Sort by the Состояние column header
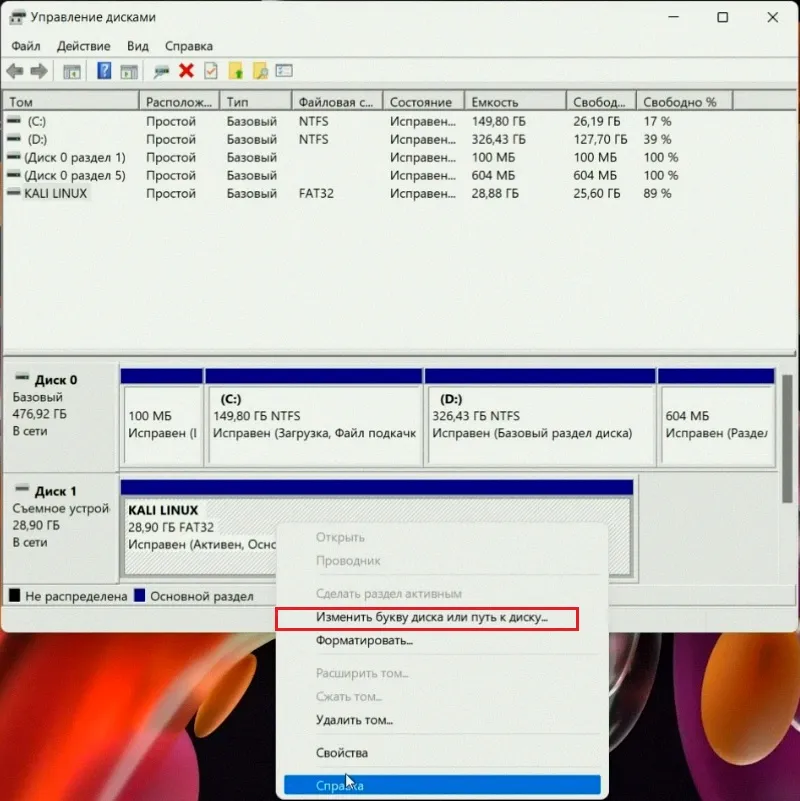 (x=423, y=102)
